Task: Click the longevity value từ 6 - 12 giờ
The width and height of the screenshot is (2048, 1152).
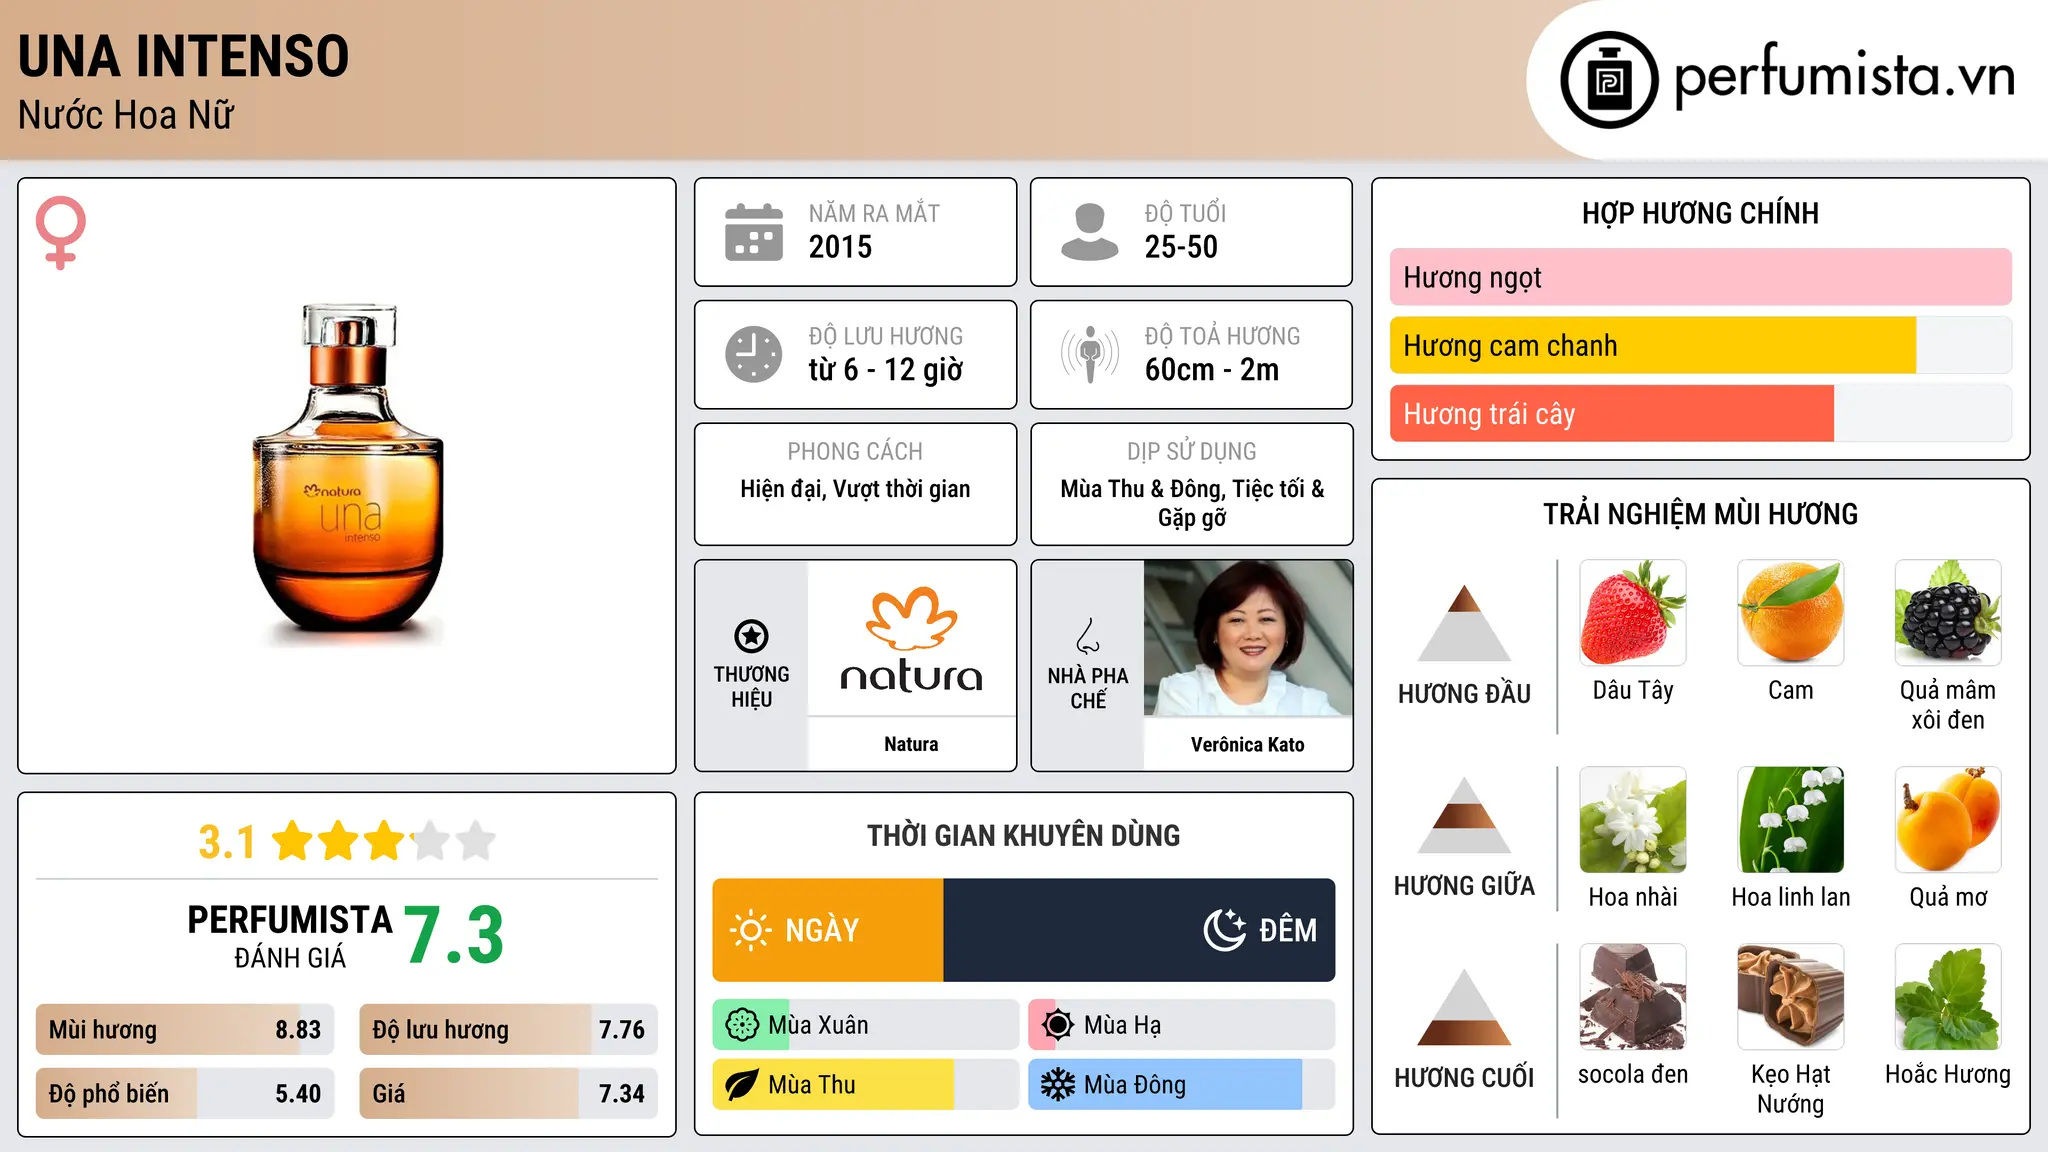Action: coord(886,370)
